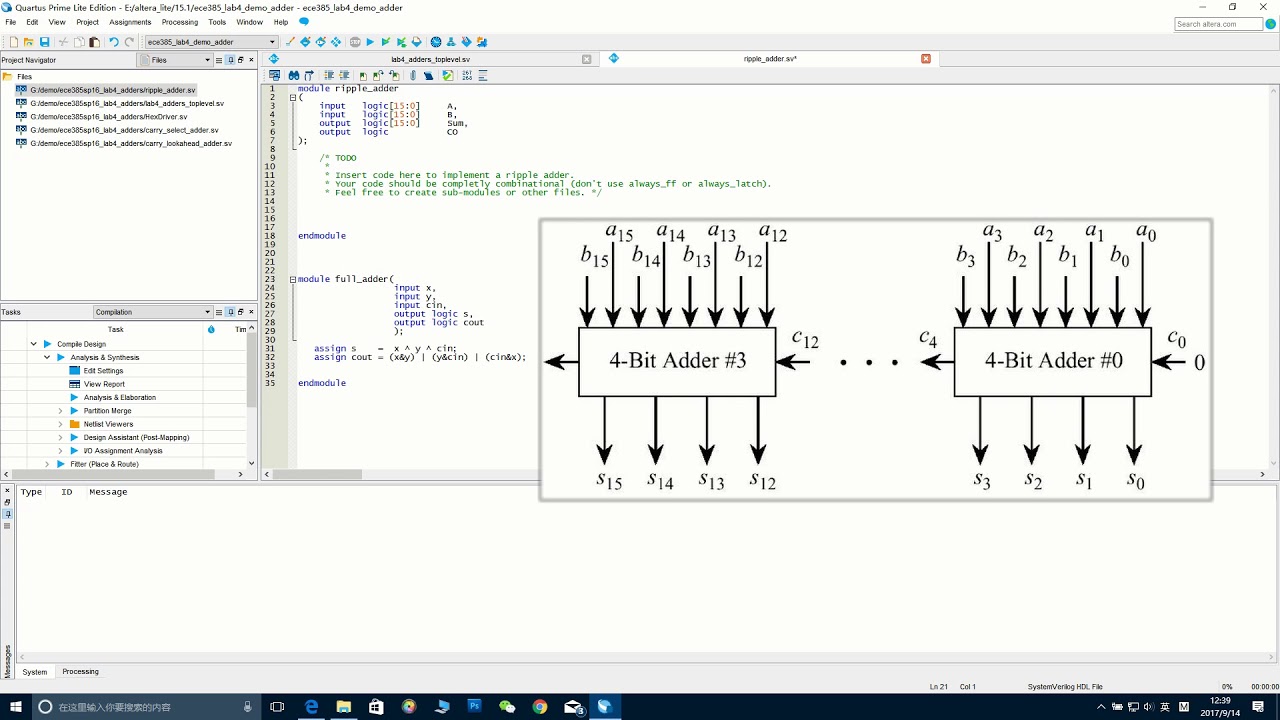Collapse the Analysis & Synthesis task

coord(46,357)
